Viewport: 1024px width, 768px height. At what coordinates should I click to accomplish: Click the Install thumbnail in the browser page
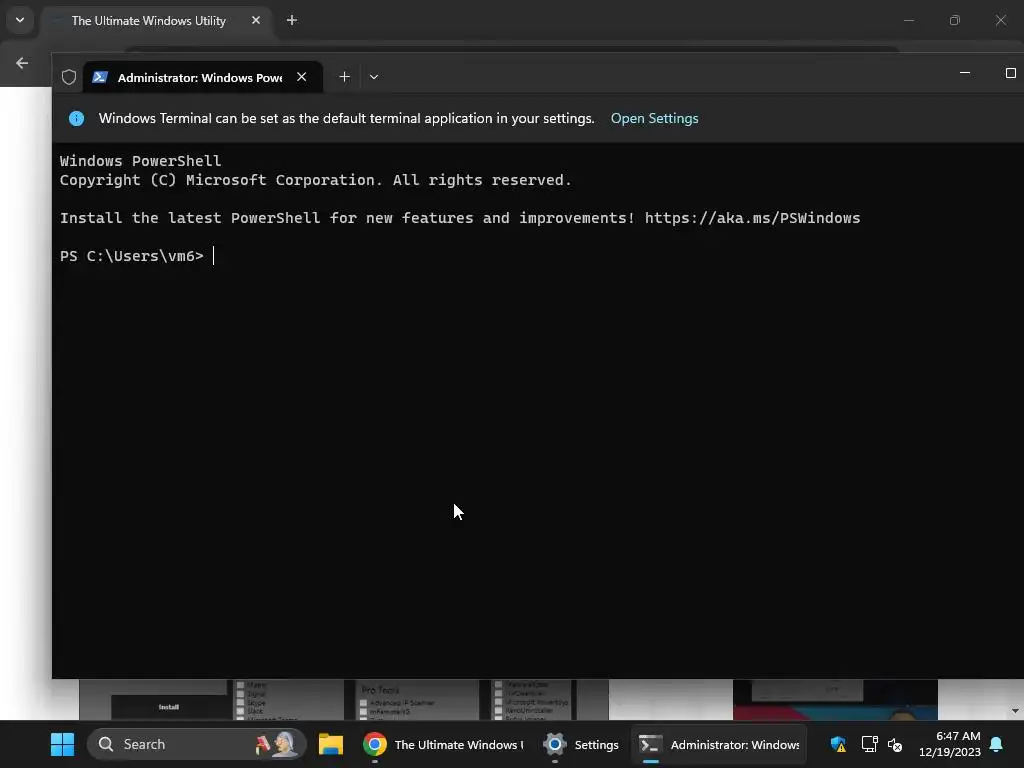point(168,707)
